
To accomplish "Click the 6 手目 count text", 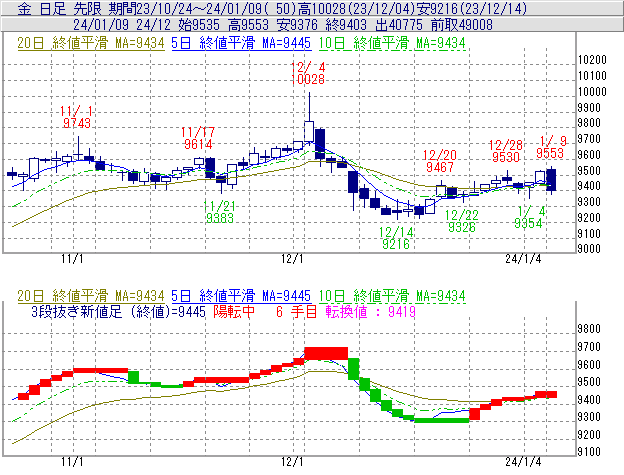I will point(296,311).
